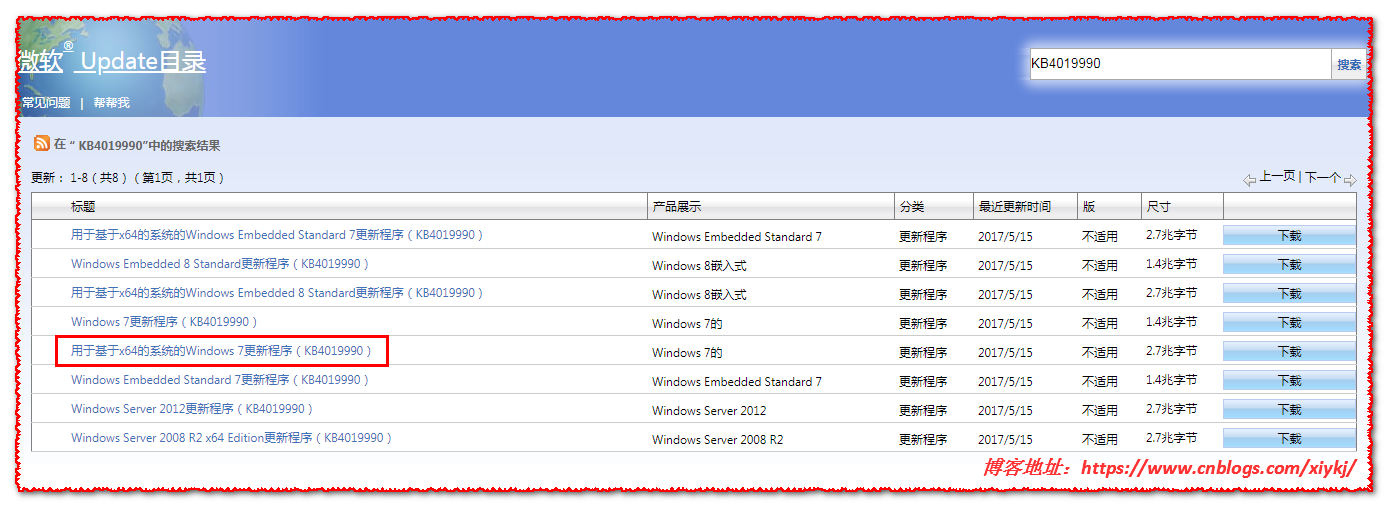Click date 2017/5/15 in Server 2008 R2 row
1389x508 pixels.
point(1005,439)
